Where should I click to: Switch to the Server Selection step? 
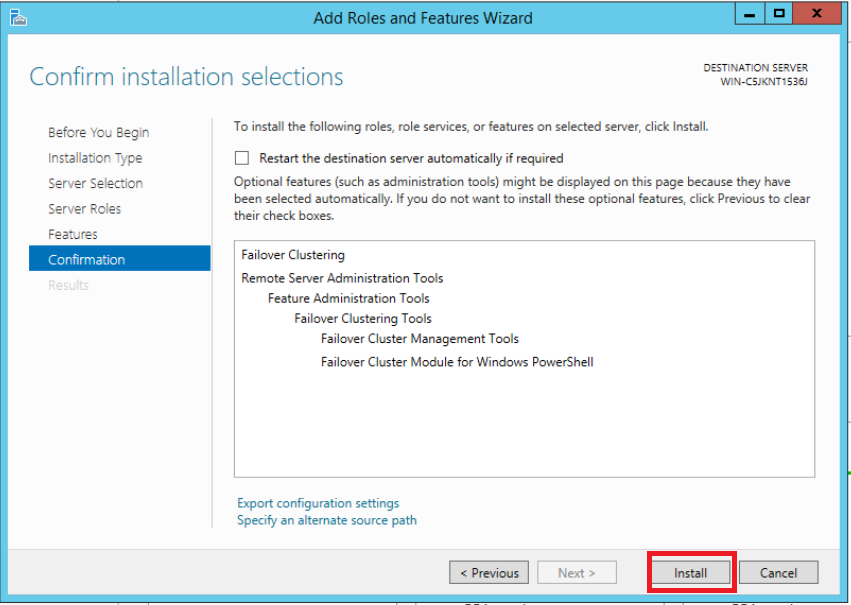tap(95, 183)
